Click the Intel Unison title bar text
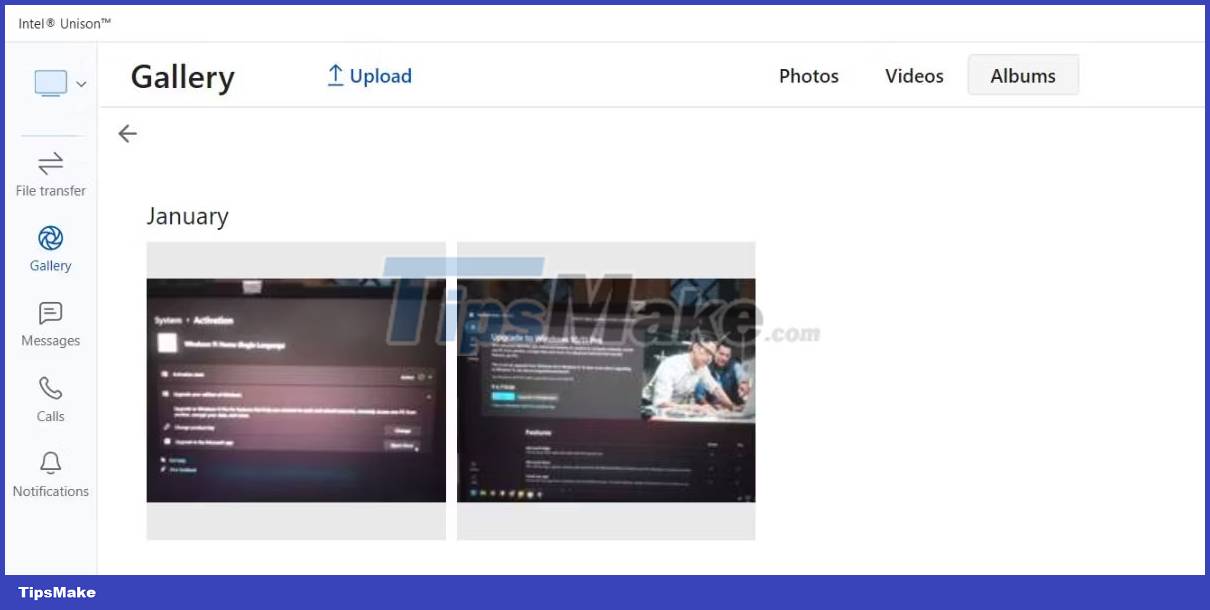 (65, 23)
